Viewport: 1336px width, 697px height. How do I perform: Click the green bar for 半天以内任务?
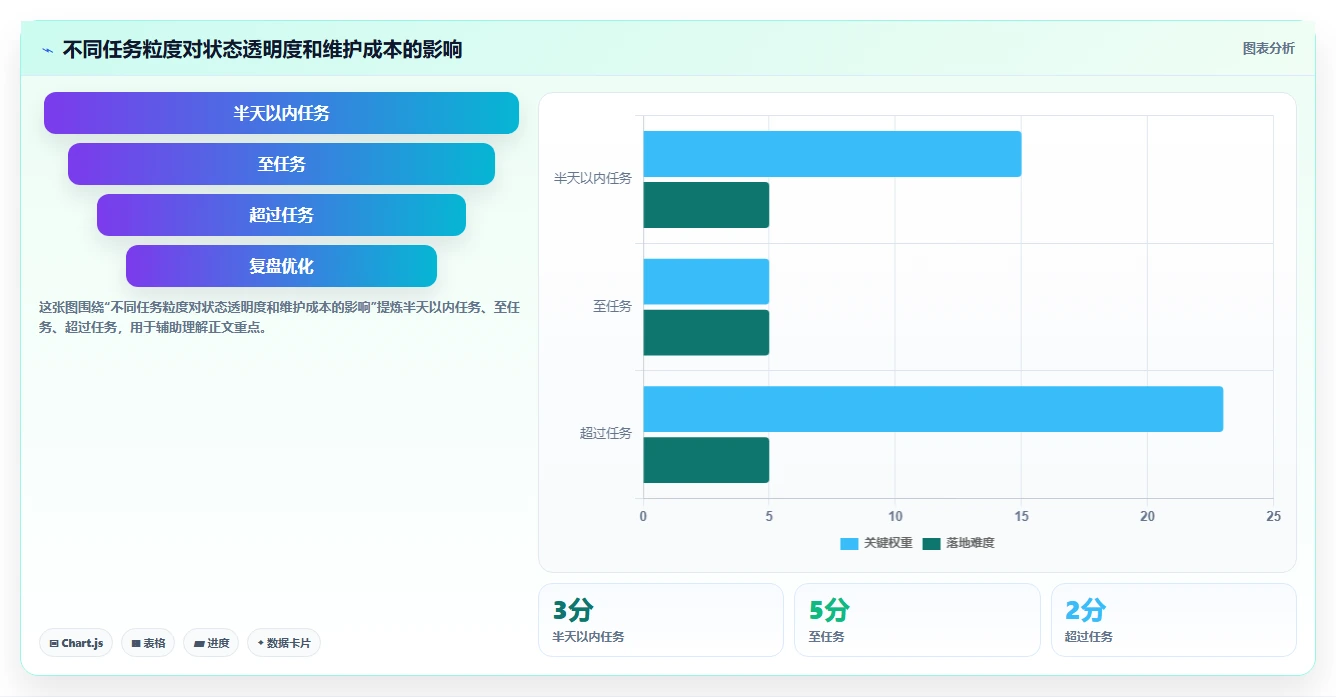(x=706, y=205)
